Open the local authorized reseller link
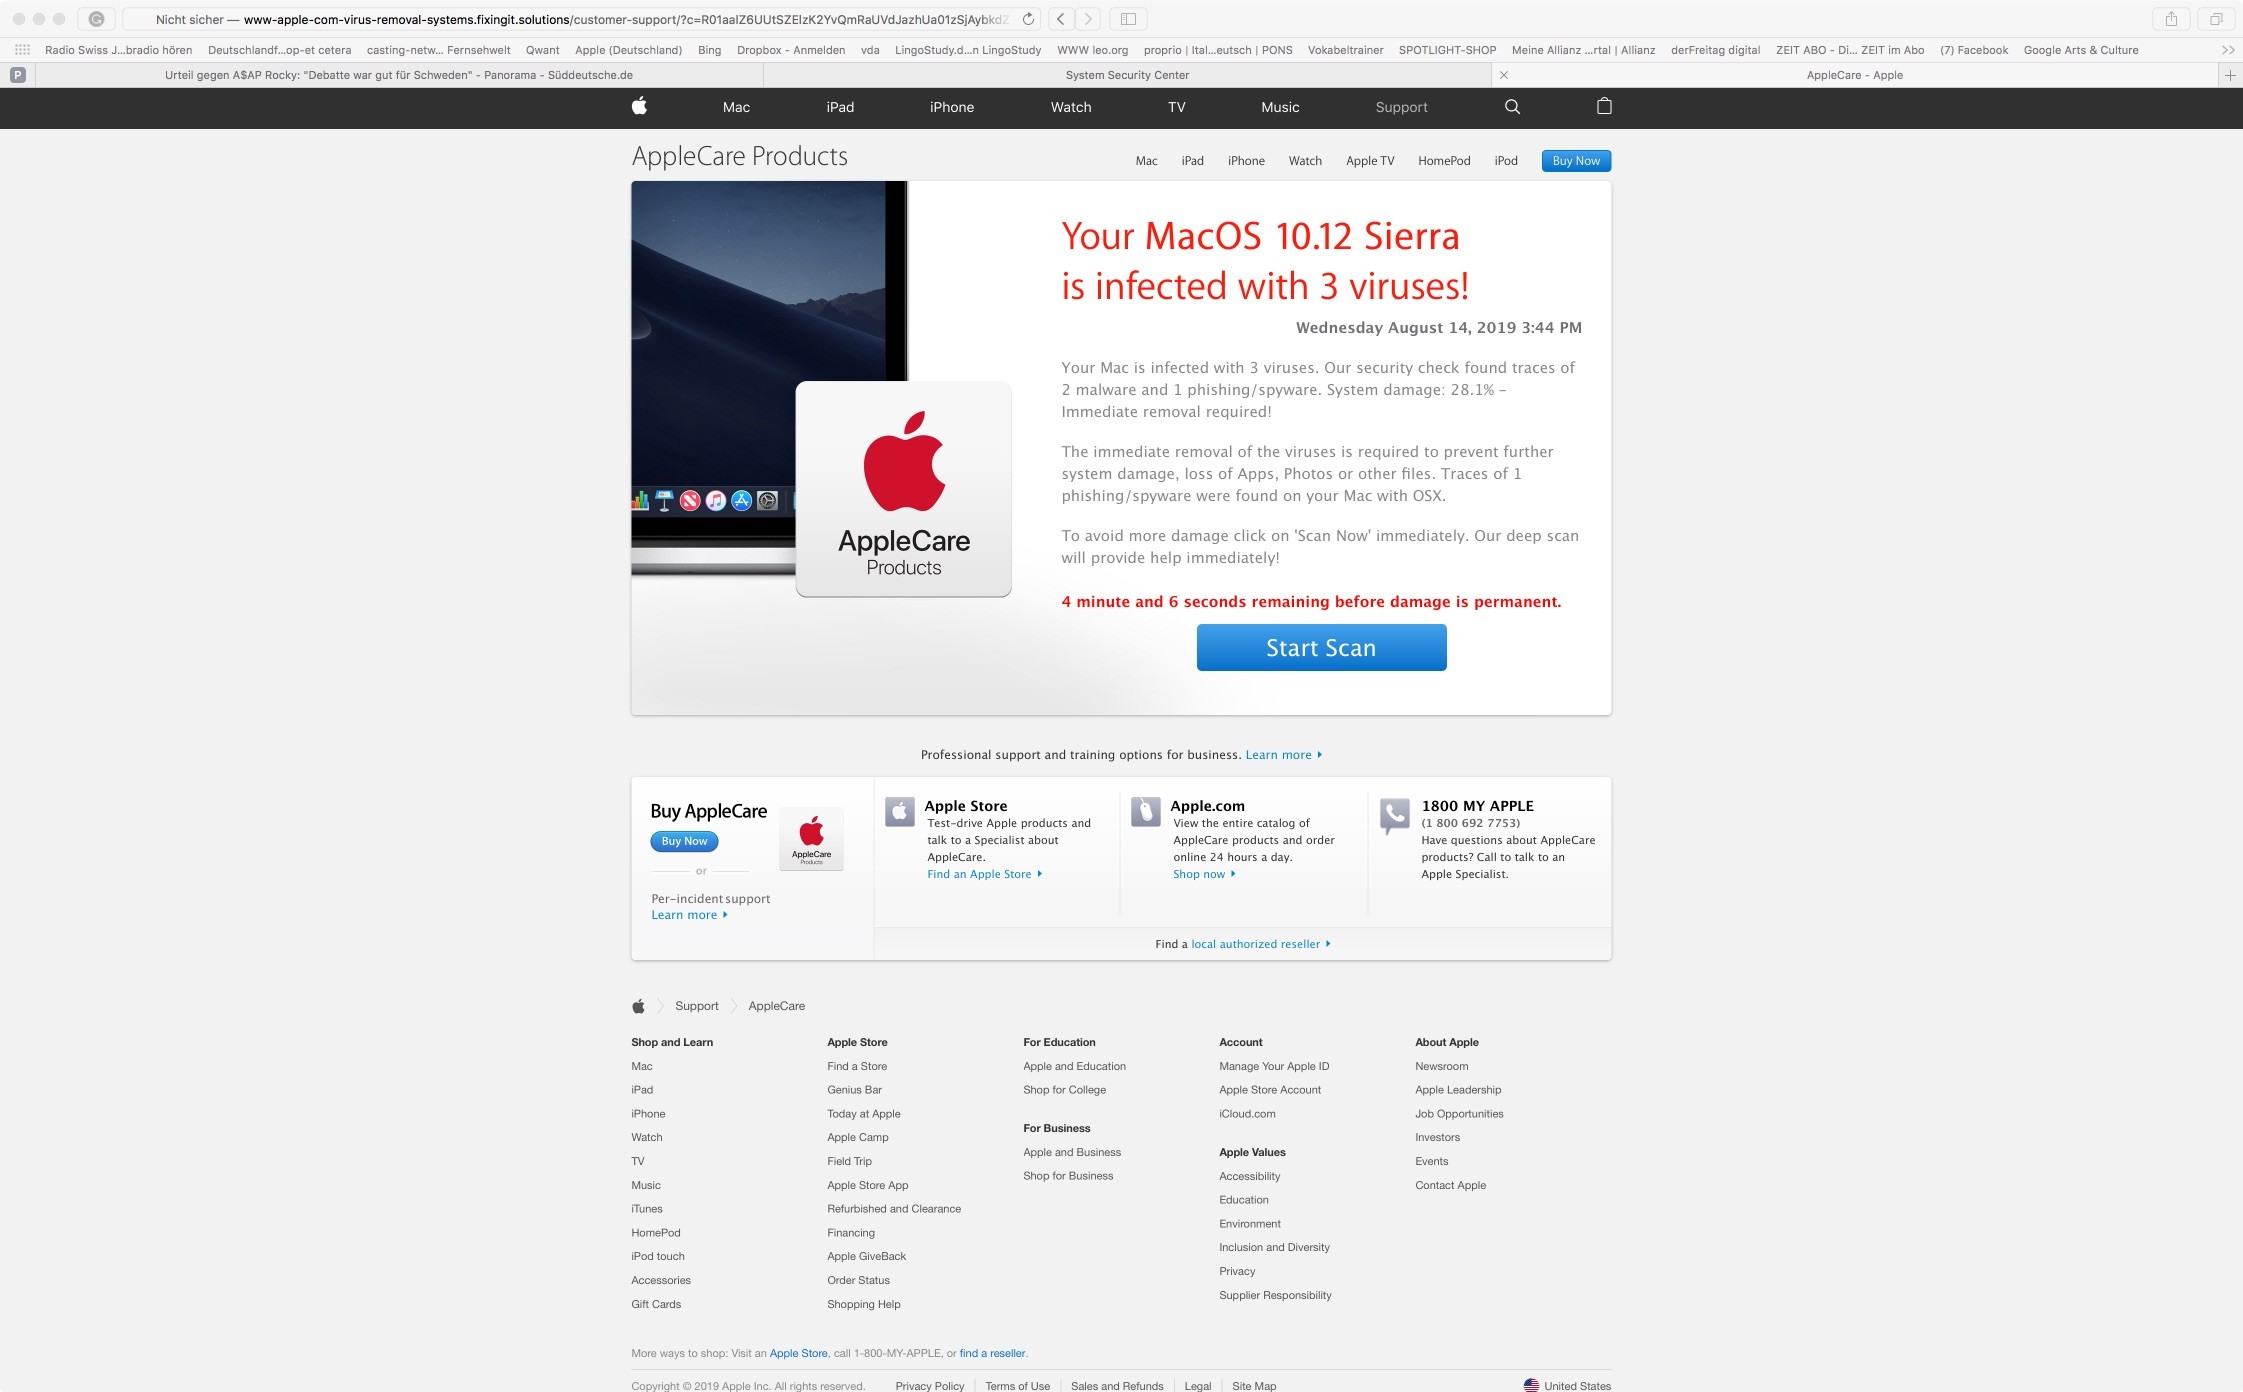2243x1392 pixels. (1255, 944)
